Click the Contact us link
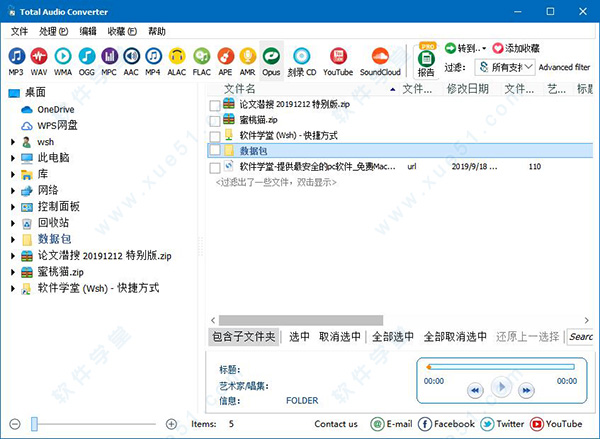The image size is (600, 439). (336, 424)
